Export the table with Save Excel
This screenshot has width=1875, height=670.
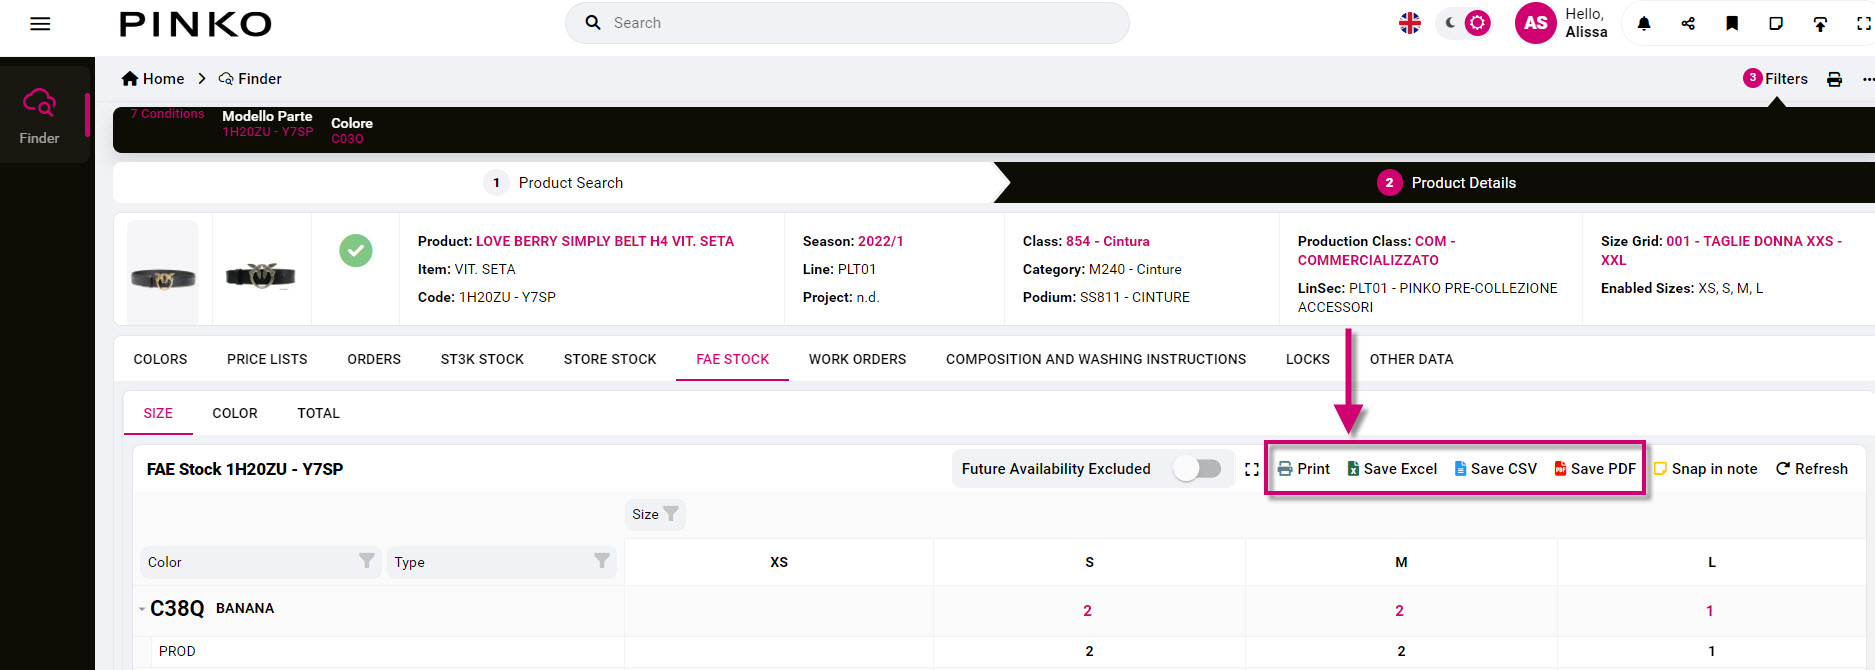[1392, 469]
